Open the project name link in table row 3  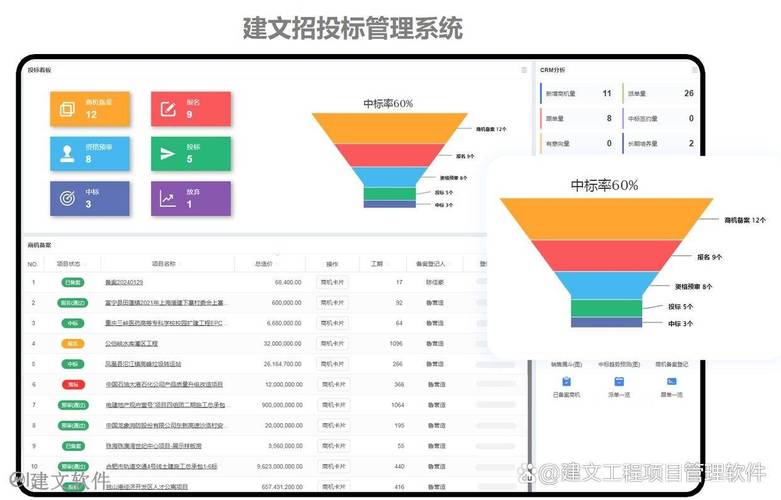click(x=165, y=323)
